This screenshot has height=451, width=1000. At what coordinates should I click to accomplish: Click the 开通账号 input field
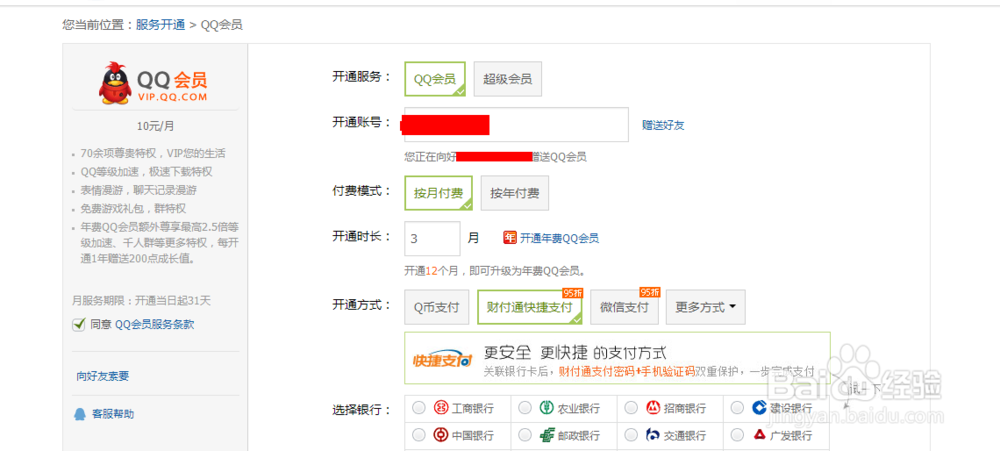(517, 124)
